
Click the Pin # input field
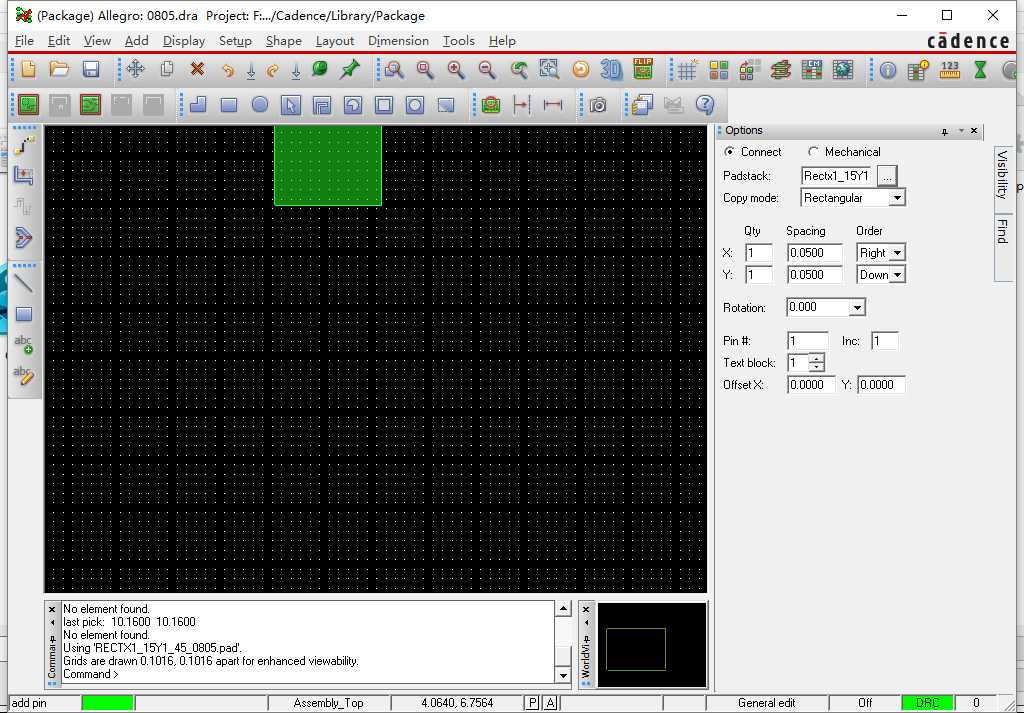click(x=808, y=341)
